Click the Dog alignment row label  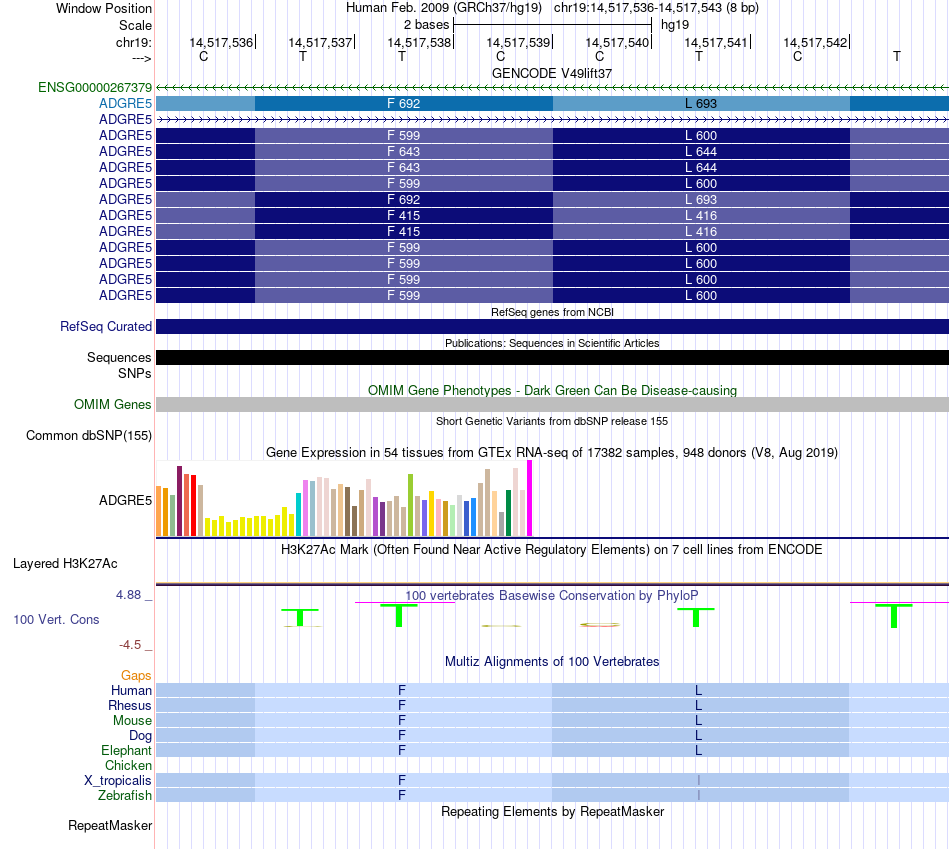coord(140,735)
